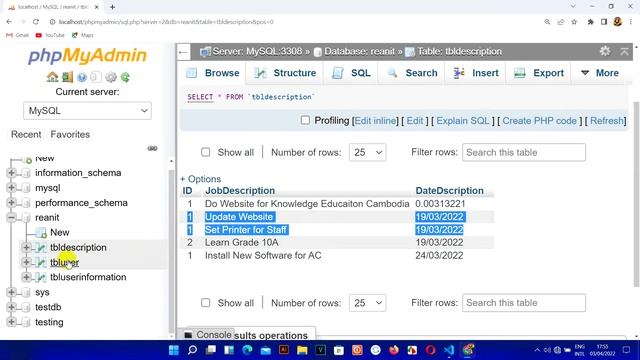Click the tbluser table icon in tree
Screen dimensions: 640x360
pos(41,262)
